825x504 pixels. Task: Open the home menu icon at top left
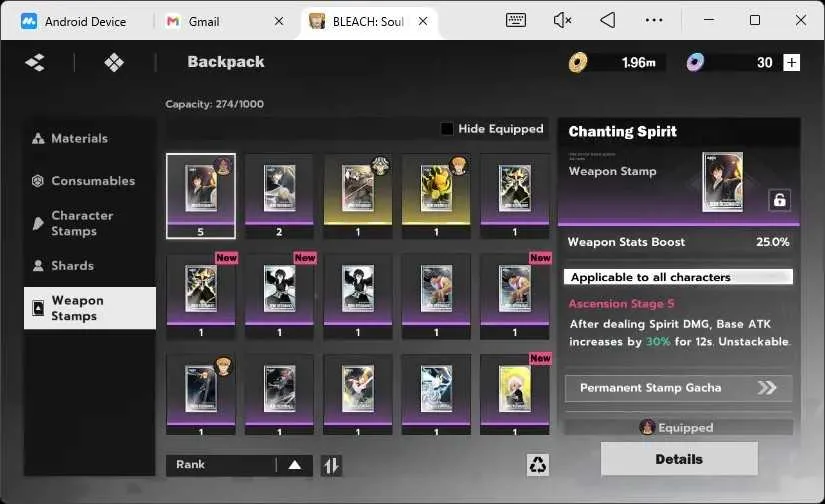35,63
